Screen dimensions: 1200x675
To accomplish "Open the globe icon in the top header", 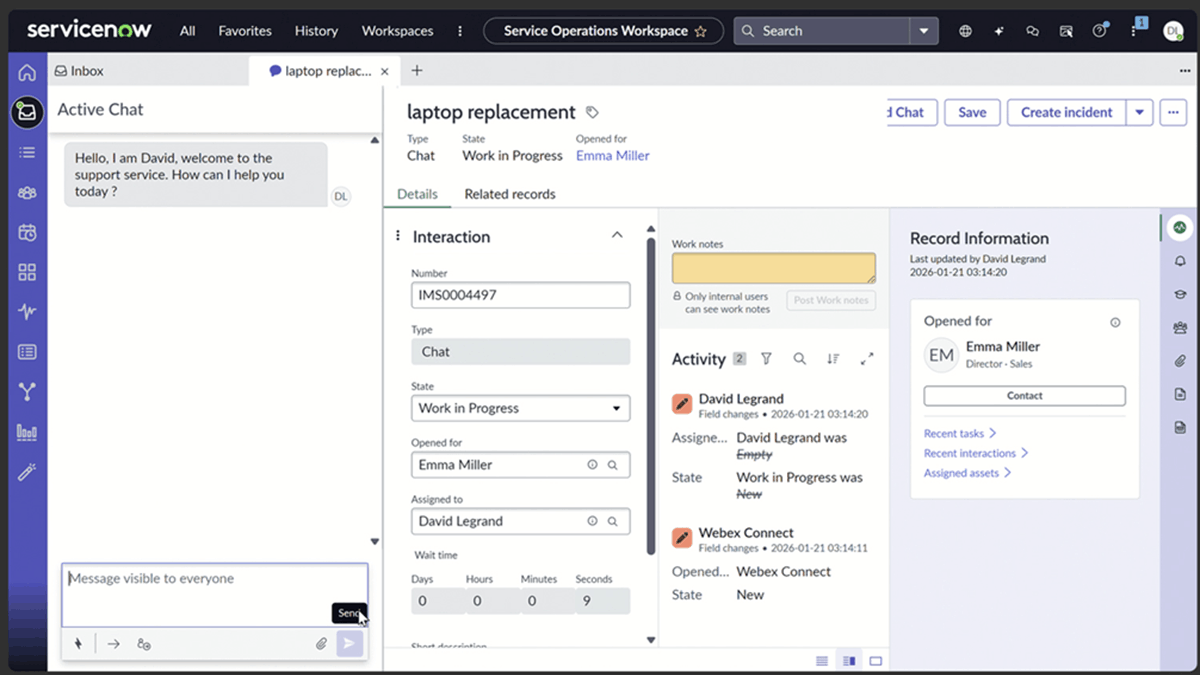I will 965,31.
